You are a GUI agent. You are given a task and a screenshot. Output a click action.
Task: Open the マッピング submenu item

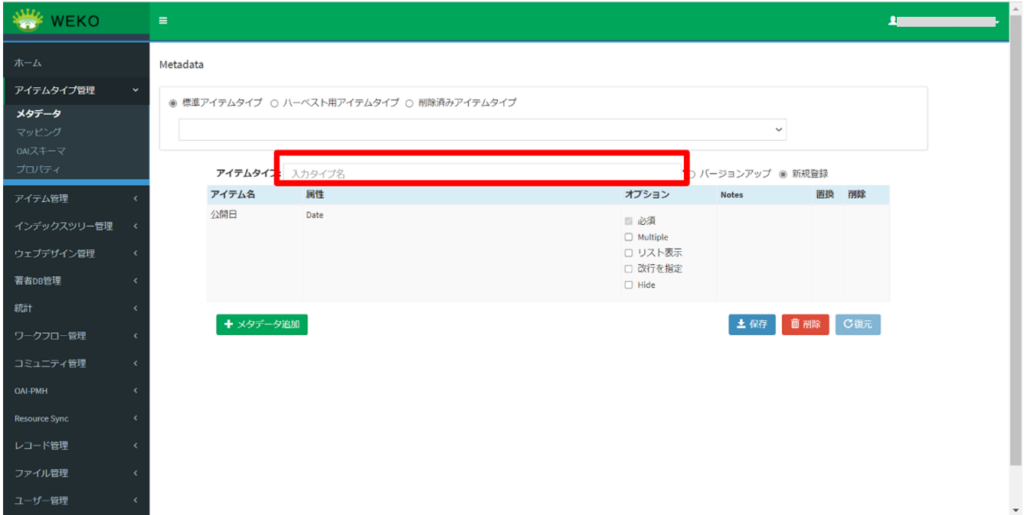(39, 132)
